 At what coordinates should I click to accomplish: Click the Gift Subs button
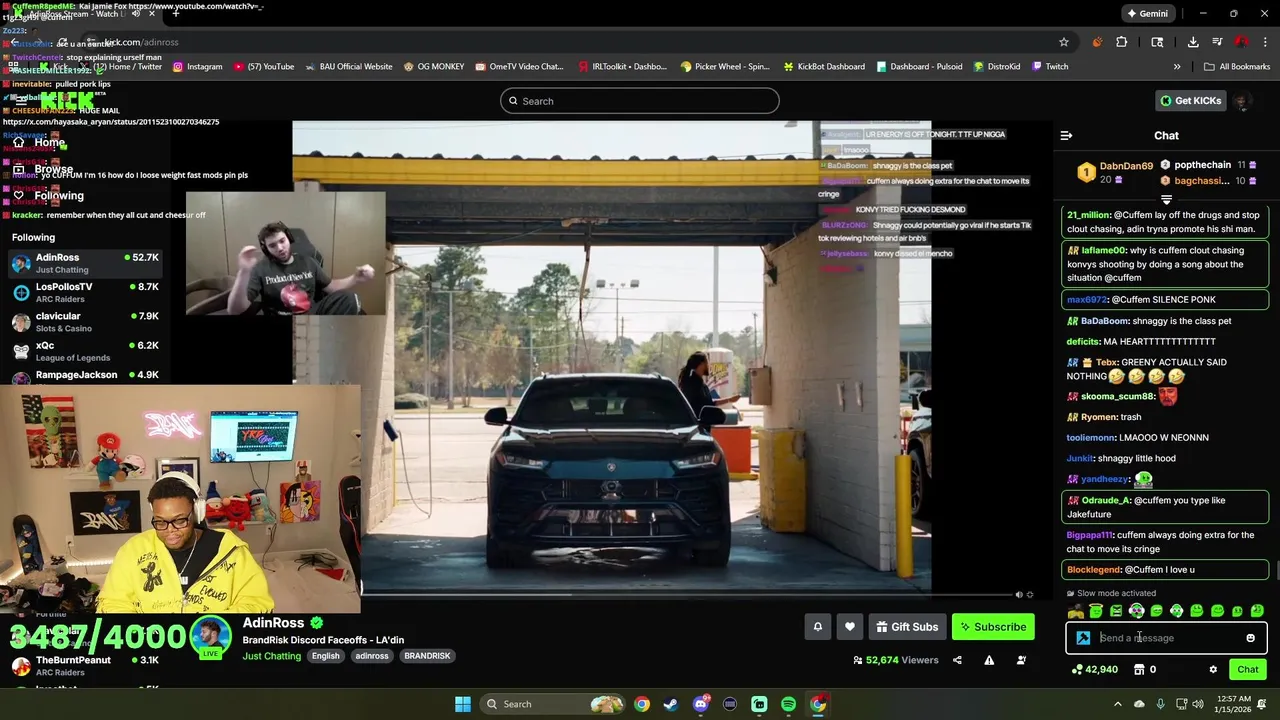[x=907, y=627]
